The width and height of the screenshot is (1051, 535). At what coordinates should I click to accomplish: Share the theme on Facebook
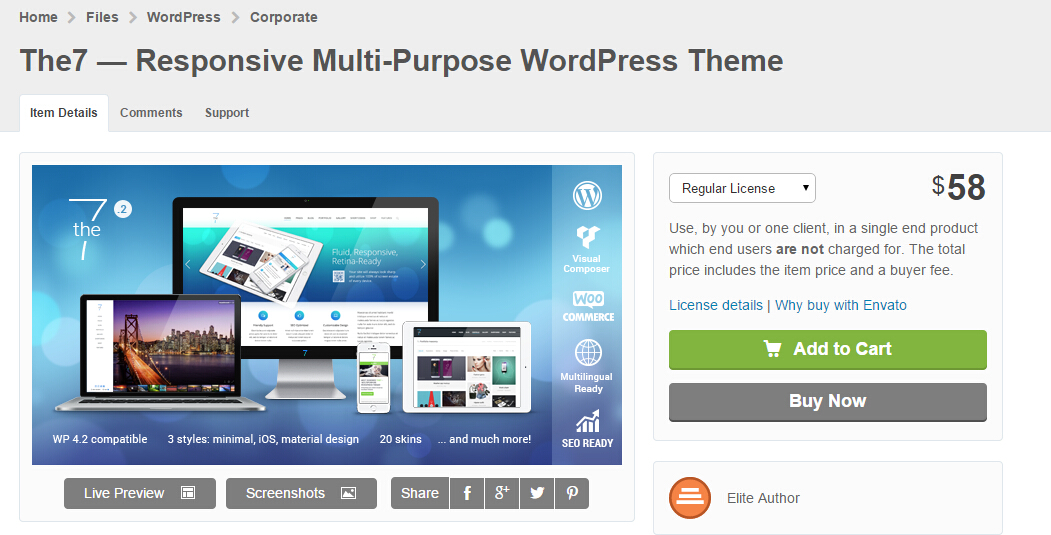pyautogui.click(x=467, y=493)
